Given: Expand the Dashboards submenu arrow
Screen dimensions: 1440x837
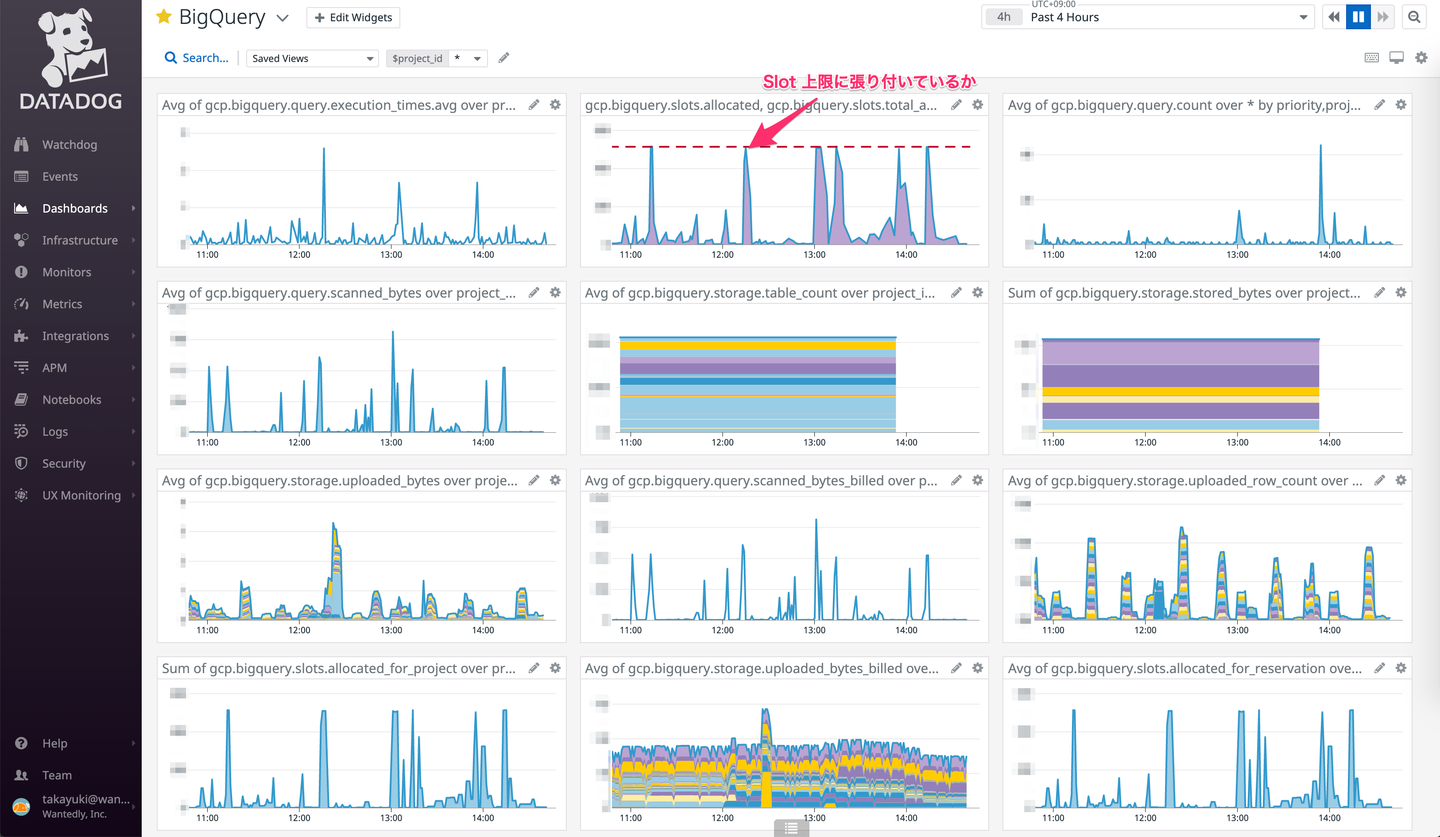Looking at the screenshot, I should tap(133, 209).
